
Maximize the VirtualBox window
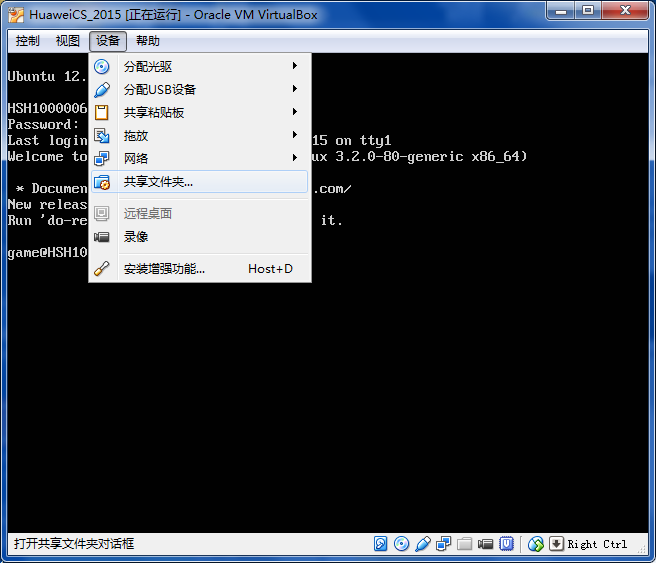click(588, 10)
